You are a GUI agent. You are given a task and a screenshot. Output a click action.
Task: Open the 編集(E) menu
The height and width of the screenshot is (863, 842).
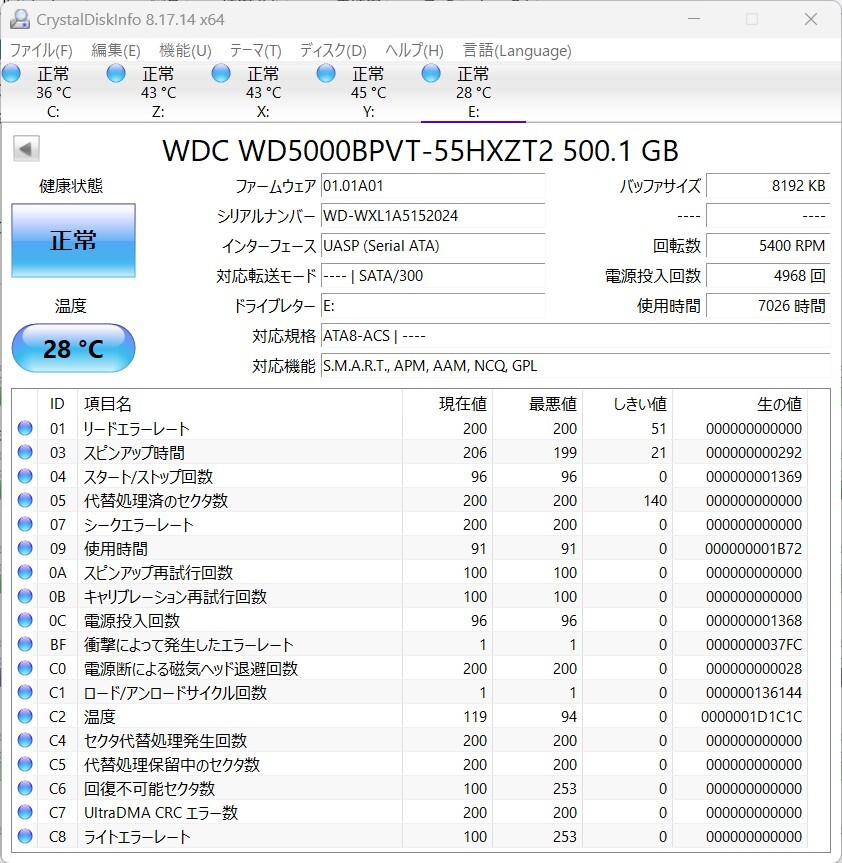point(116,51)
